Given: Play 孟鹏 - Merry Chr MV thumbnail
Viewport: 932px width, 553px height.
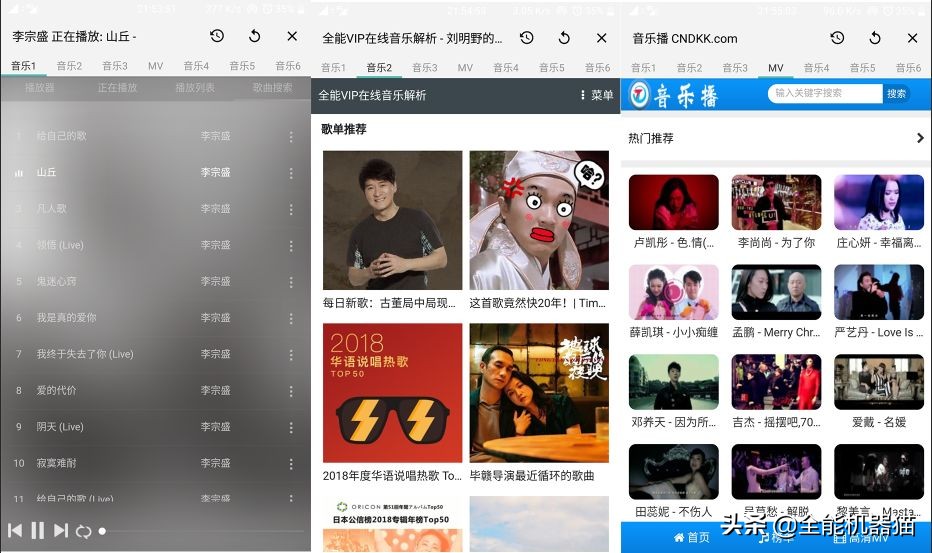Looking at the screenshot, I should 776,292.
